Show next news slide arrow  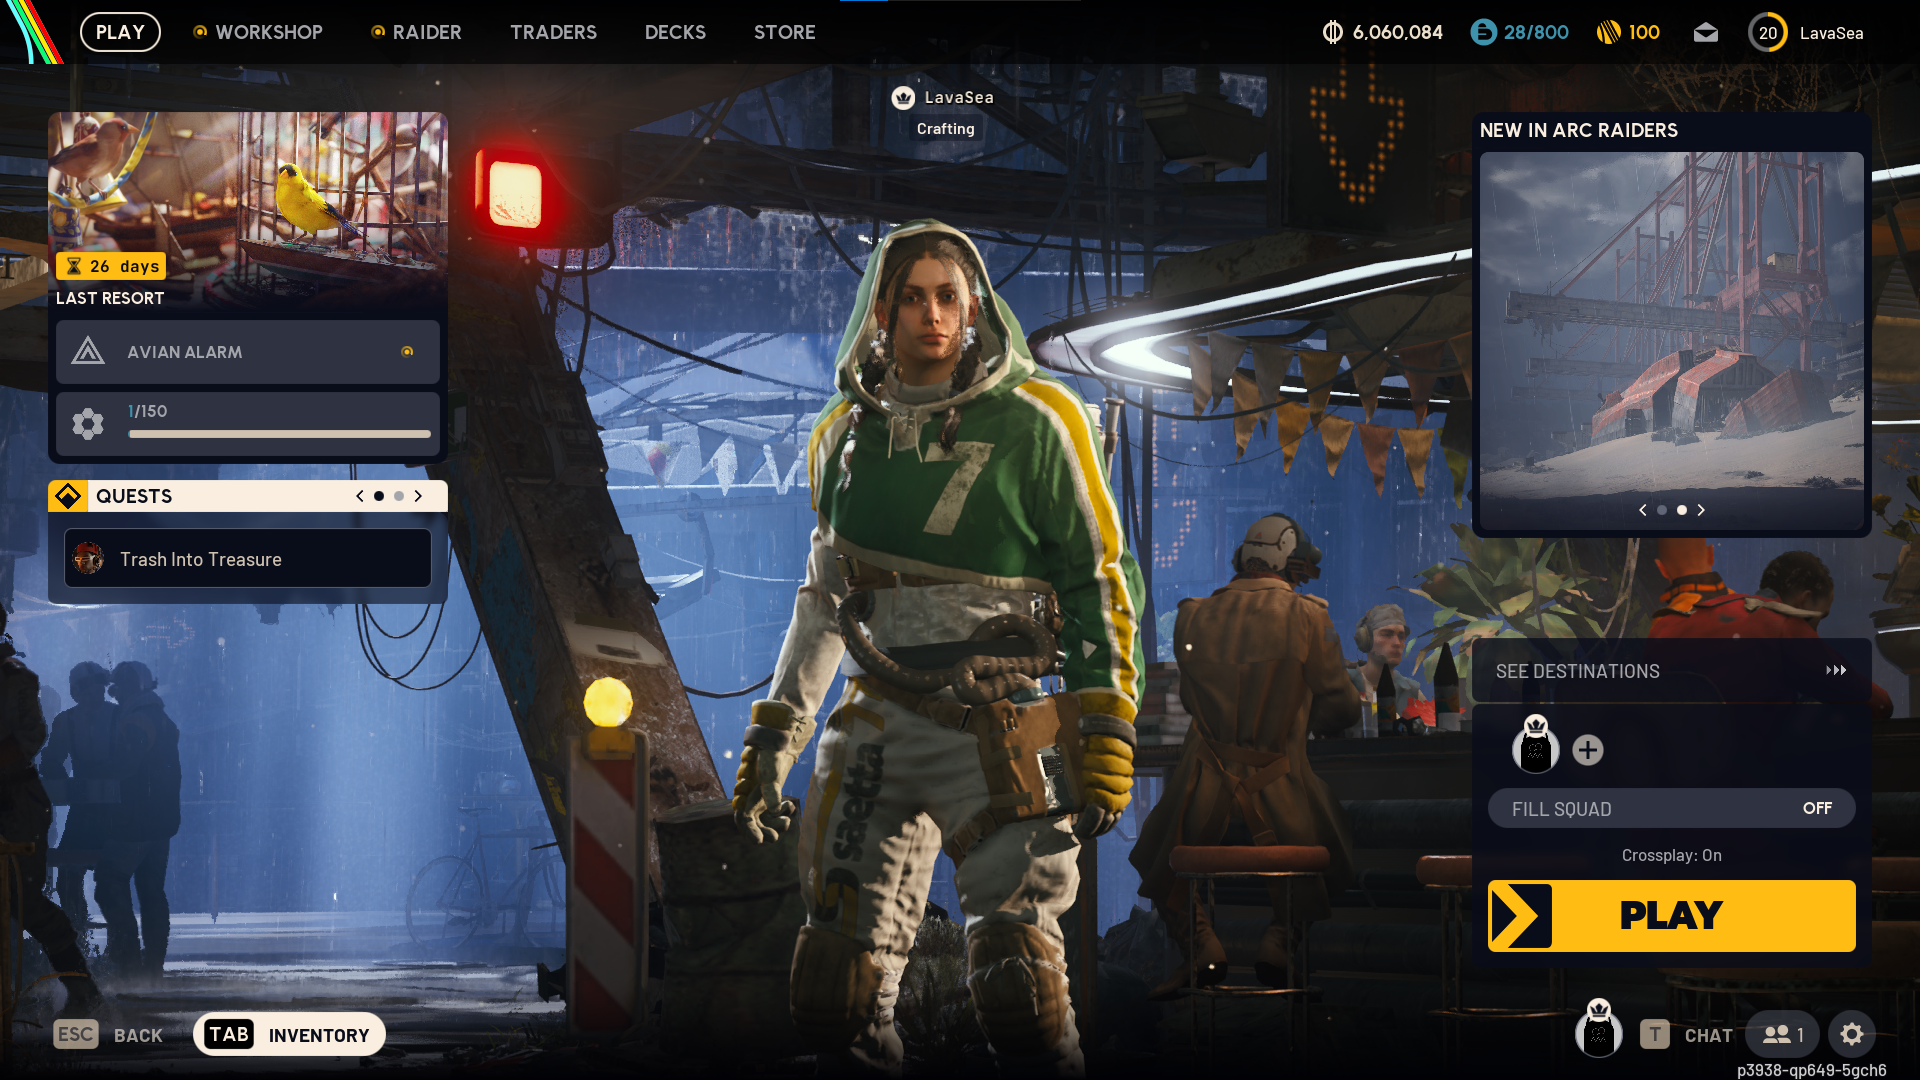pos(1701,510)
